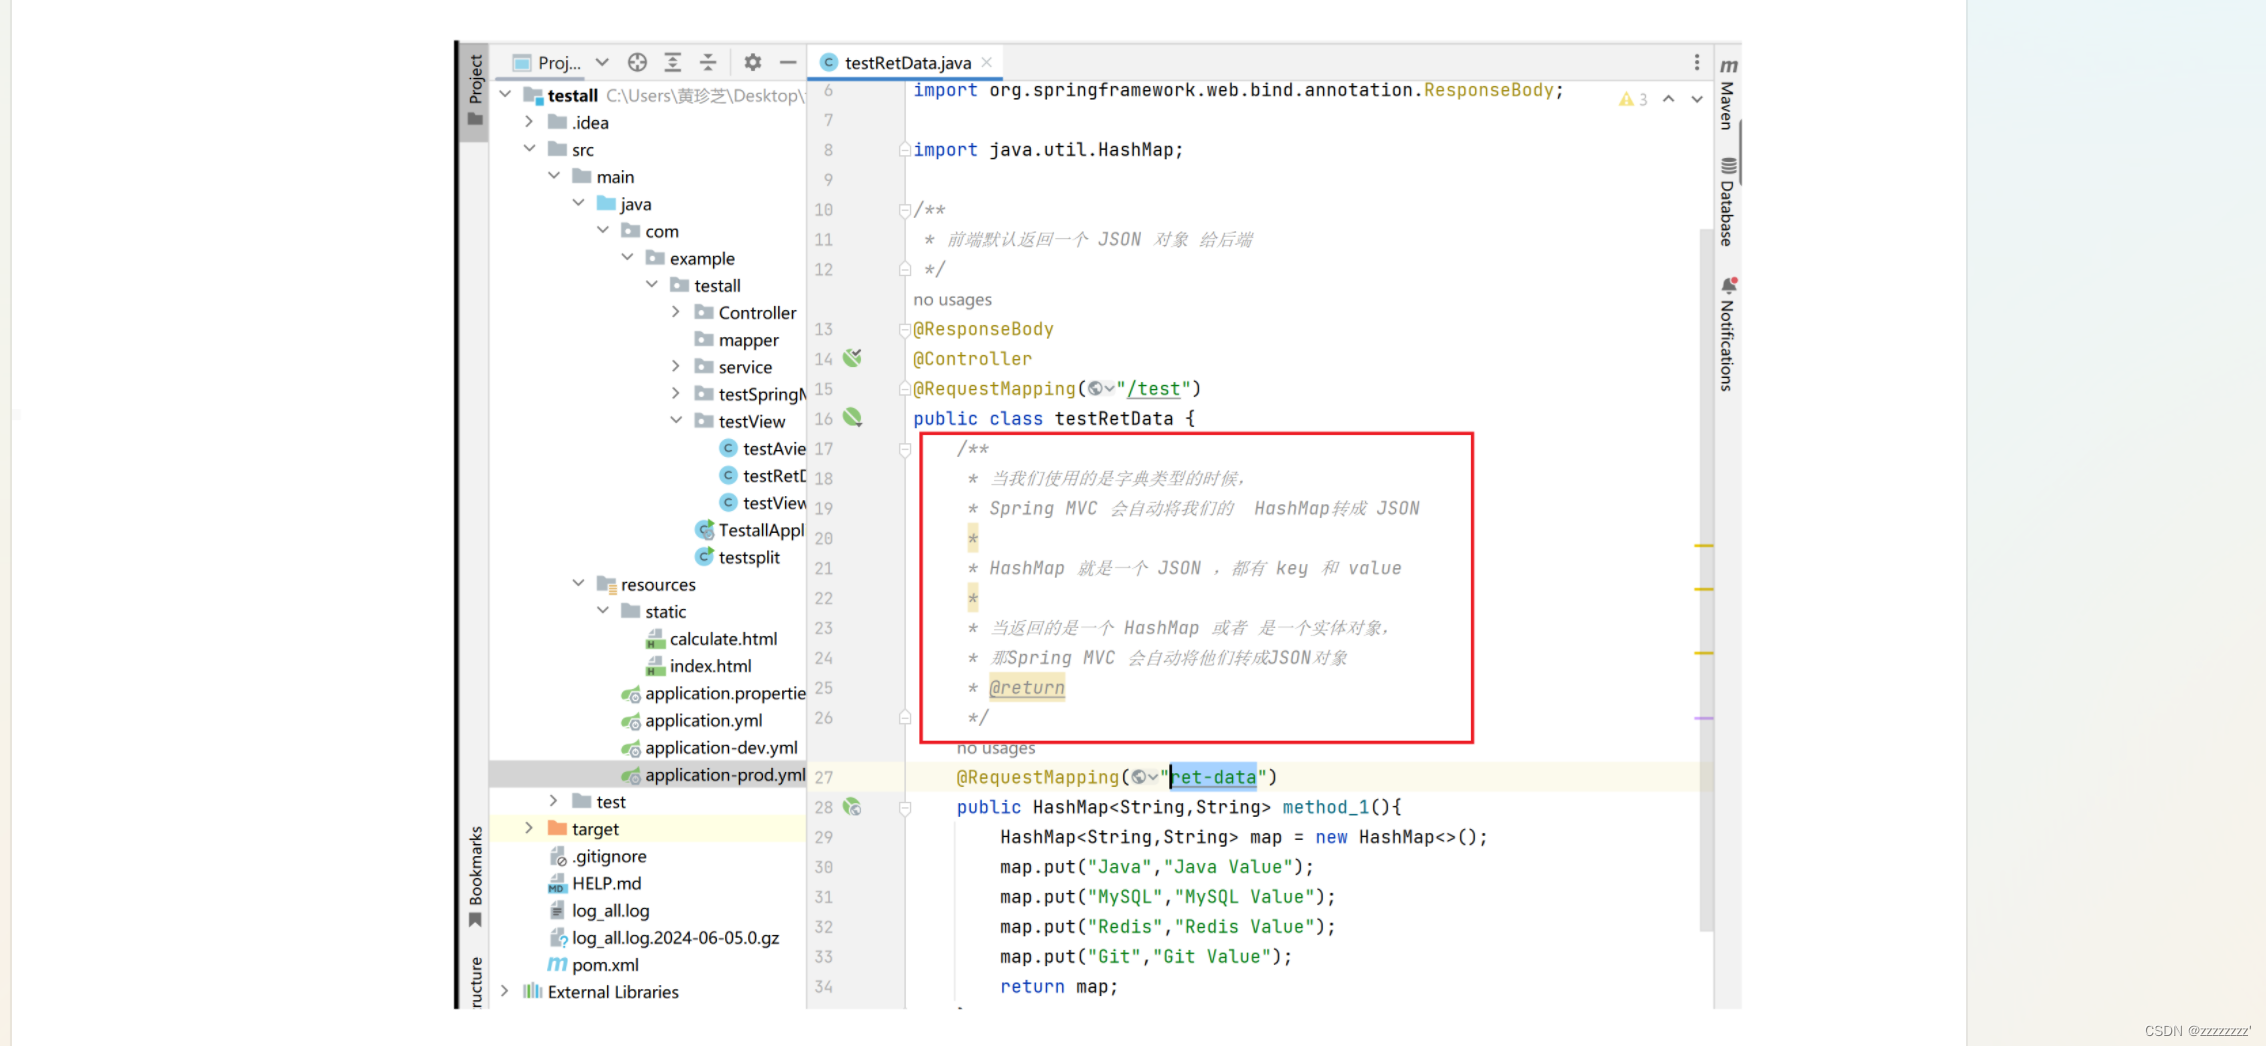2266x1046 pixels.
Task: Click the highlighted ret-data string
Action: pos(1214,777)
